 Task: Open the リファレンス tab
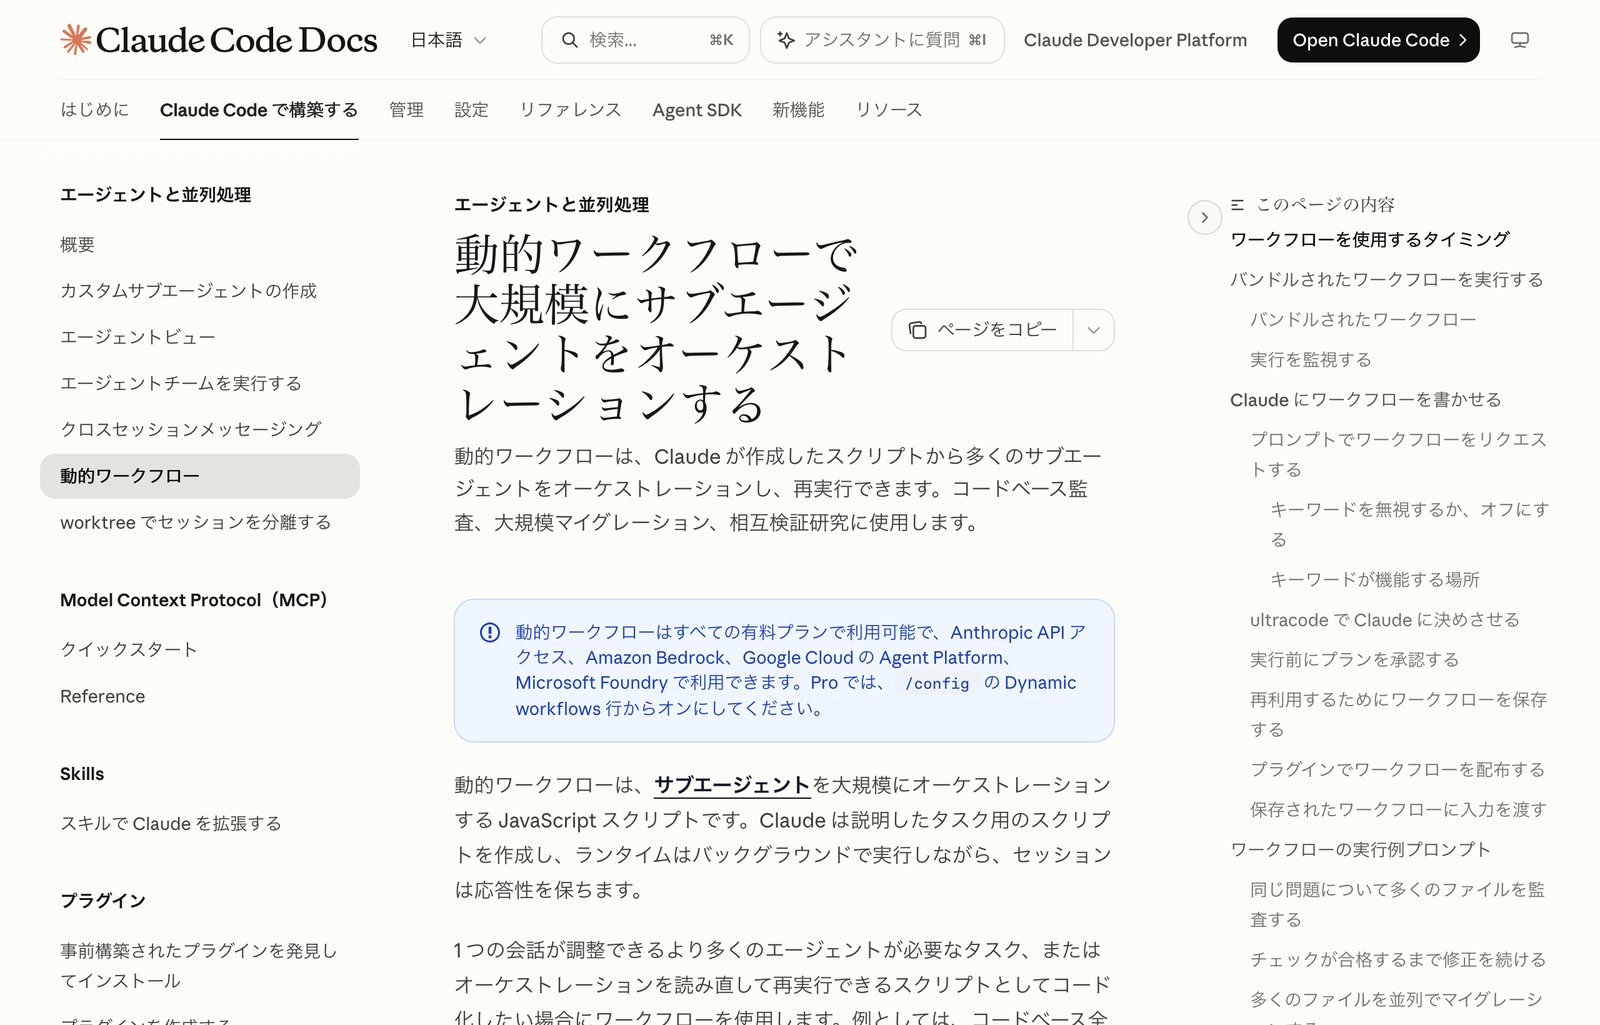570,110
